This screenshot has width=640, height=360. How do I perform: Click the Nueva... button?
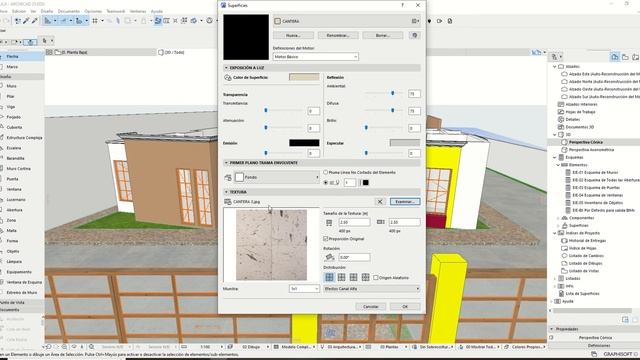click(x=293, y=36)
